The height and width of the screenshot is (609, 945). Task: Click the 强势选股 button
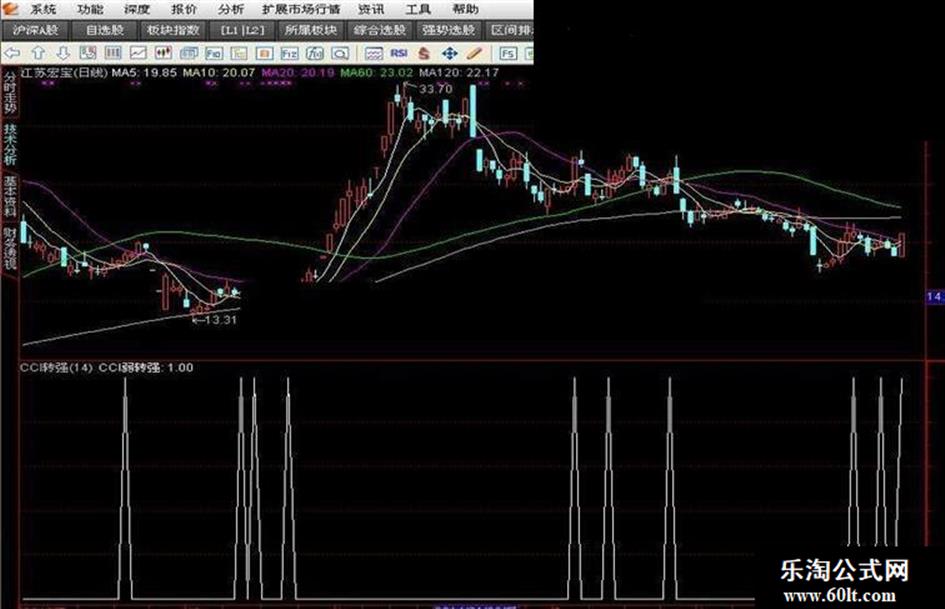[x=448, y=30]
